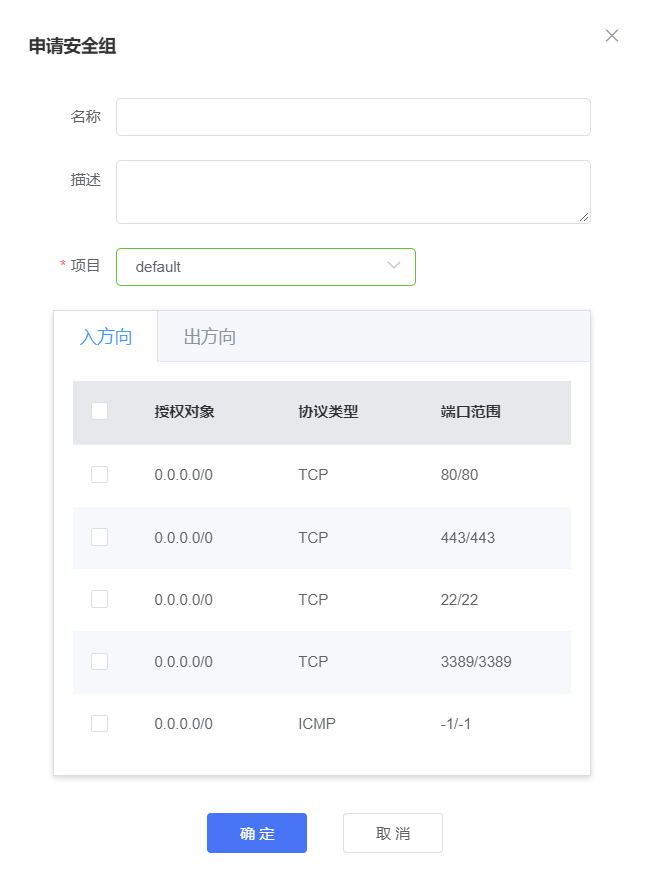645x888 pixels.
Task: Click the 授权对象 column header
Action: click(x=184, y=412)
